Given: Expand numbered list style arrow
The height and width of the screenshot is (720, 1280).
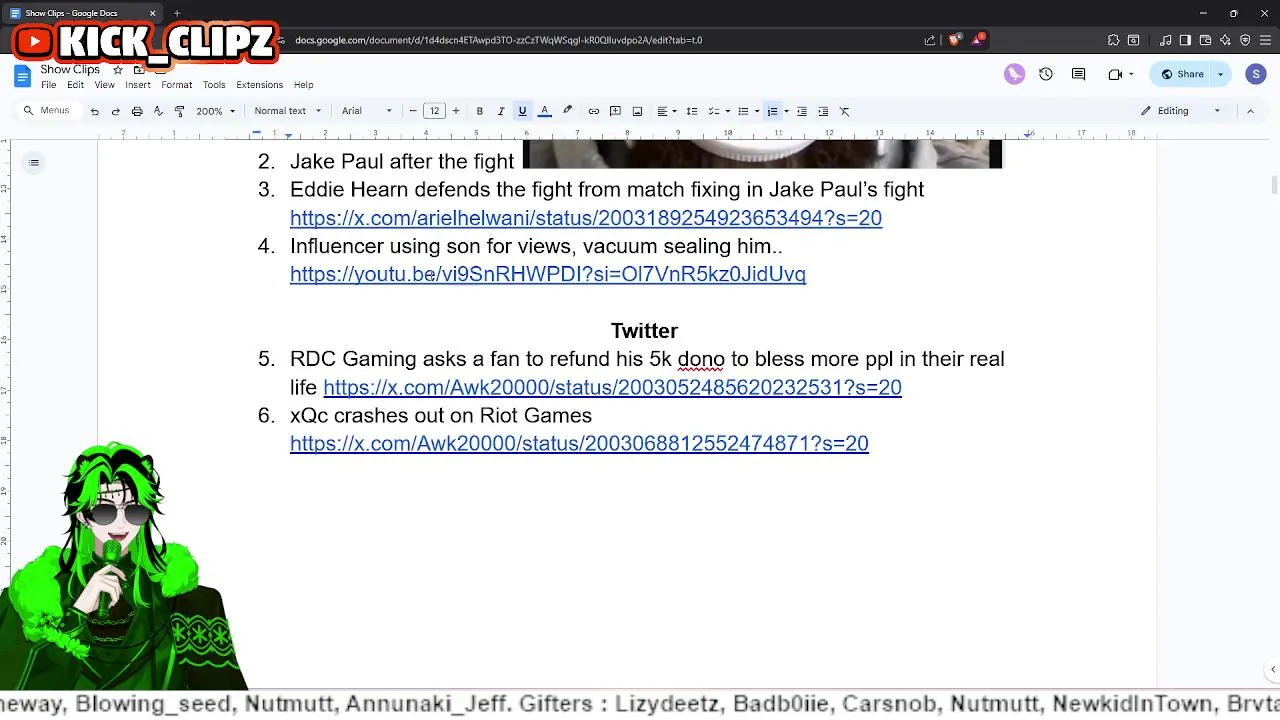Looking at the screenshot, I should point(786,111).
